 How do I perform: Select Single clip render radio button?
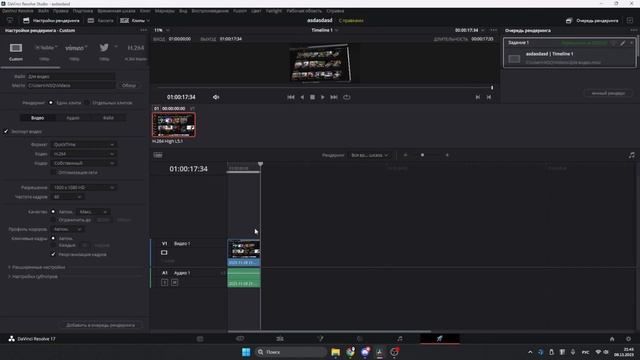click(x=51, y=103)
